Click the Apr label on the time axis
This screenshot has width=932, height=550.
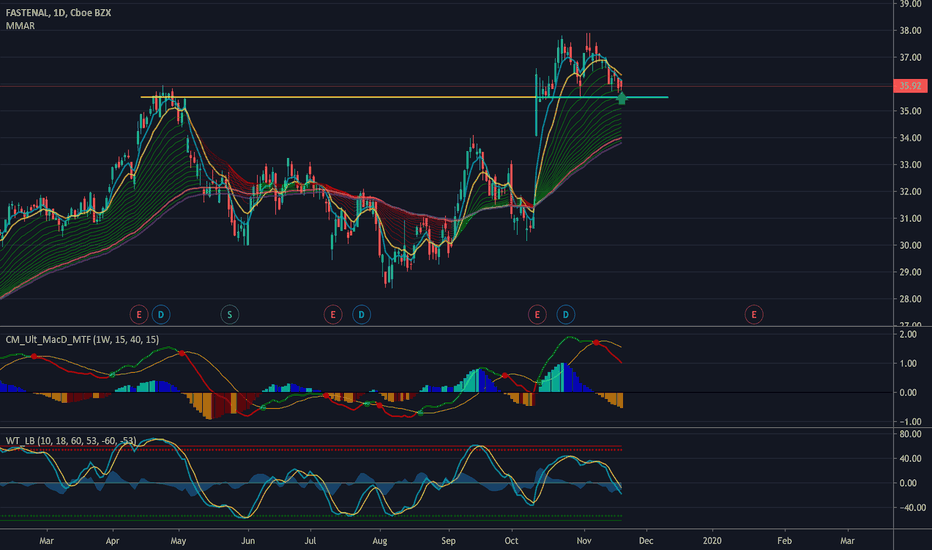[112, 540]
